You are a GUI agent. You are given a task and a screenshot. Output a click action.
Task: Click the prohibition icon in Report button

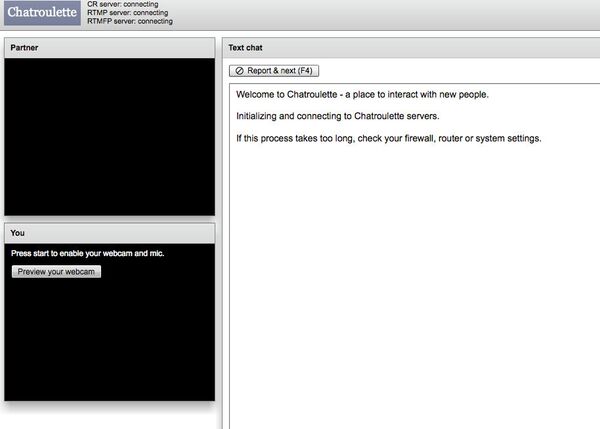(x=240, y=71)
